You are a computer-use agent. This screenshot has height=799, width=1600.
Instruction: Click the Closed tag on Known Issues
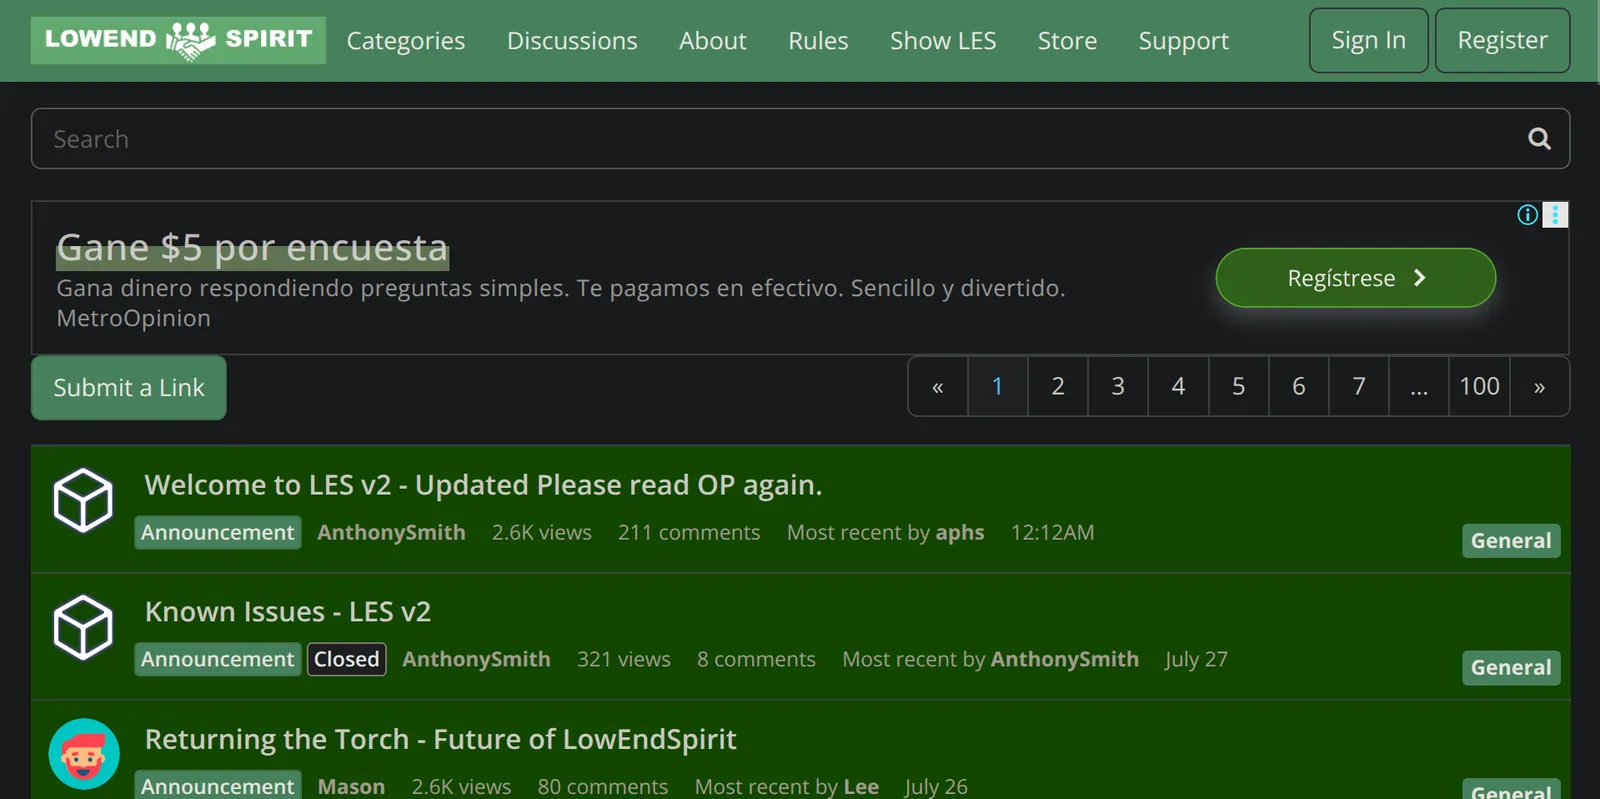pos(347,660)
